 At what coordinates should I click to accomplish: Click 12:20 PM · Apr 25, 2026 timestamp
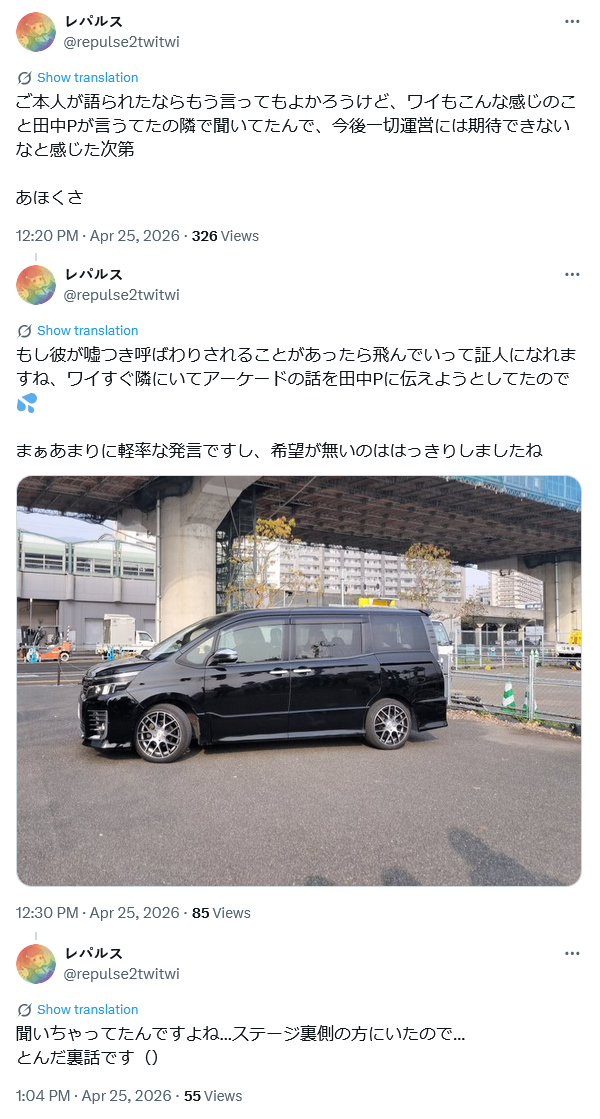pos(98,236)
